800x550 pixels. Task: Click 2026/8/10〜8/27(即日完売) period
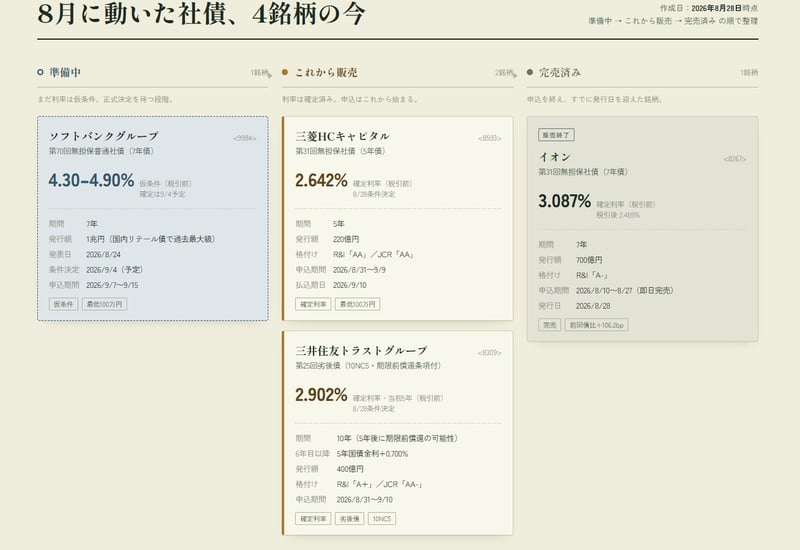click(x=625, y=290)
